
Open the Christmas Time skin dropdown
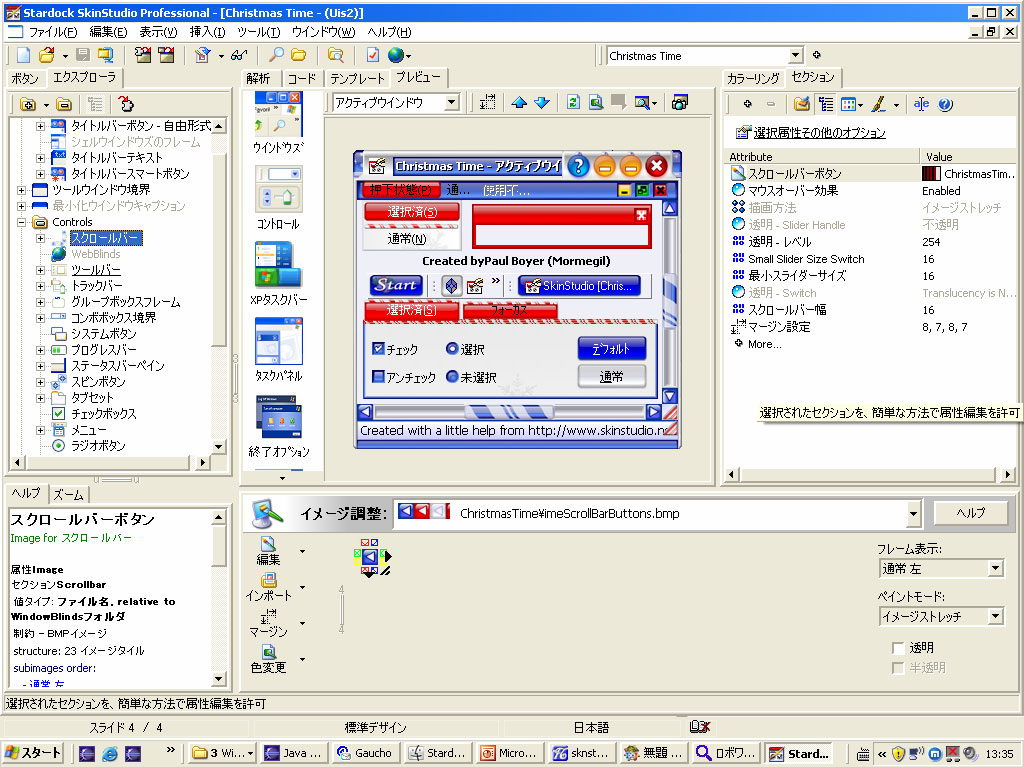pos(795,56)
